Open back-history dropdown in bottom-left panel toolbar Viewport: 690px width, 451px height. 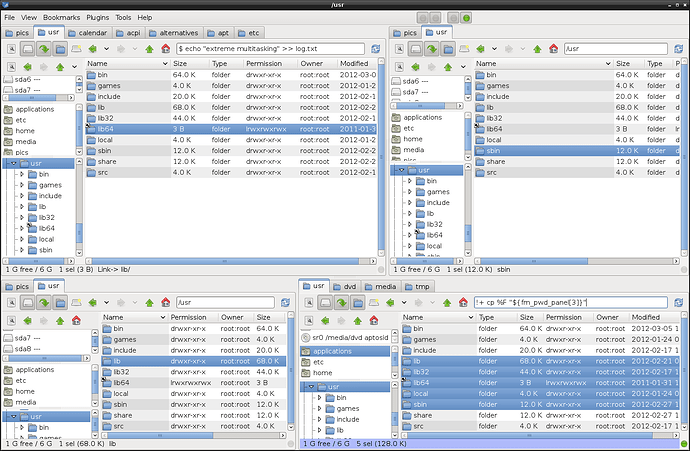tap(106, 303)
